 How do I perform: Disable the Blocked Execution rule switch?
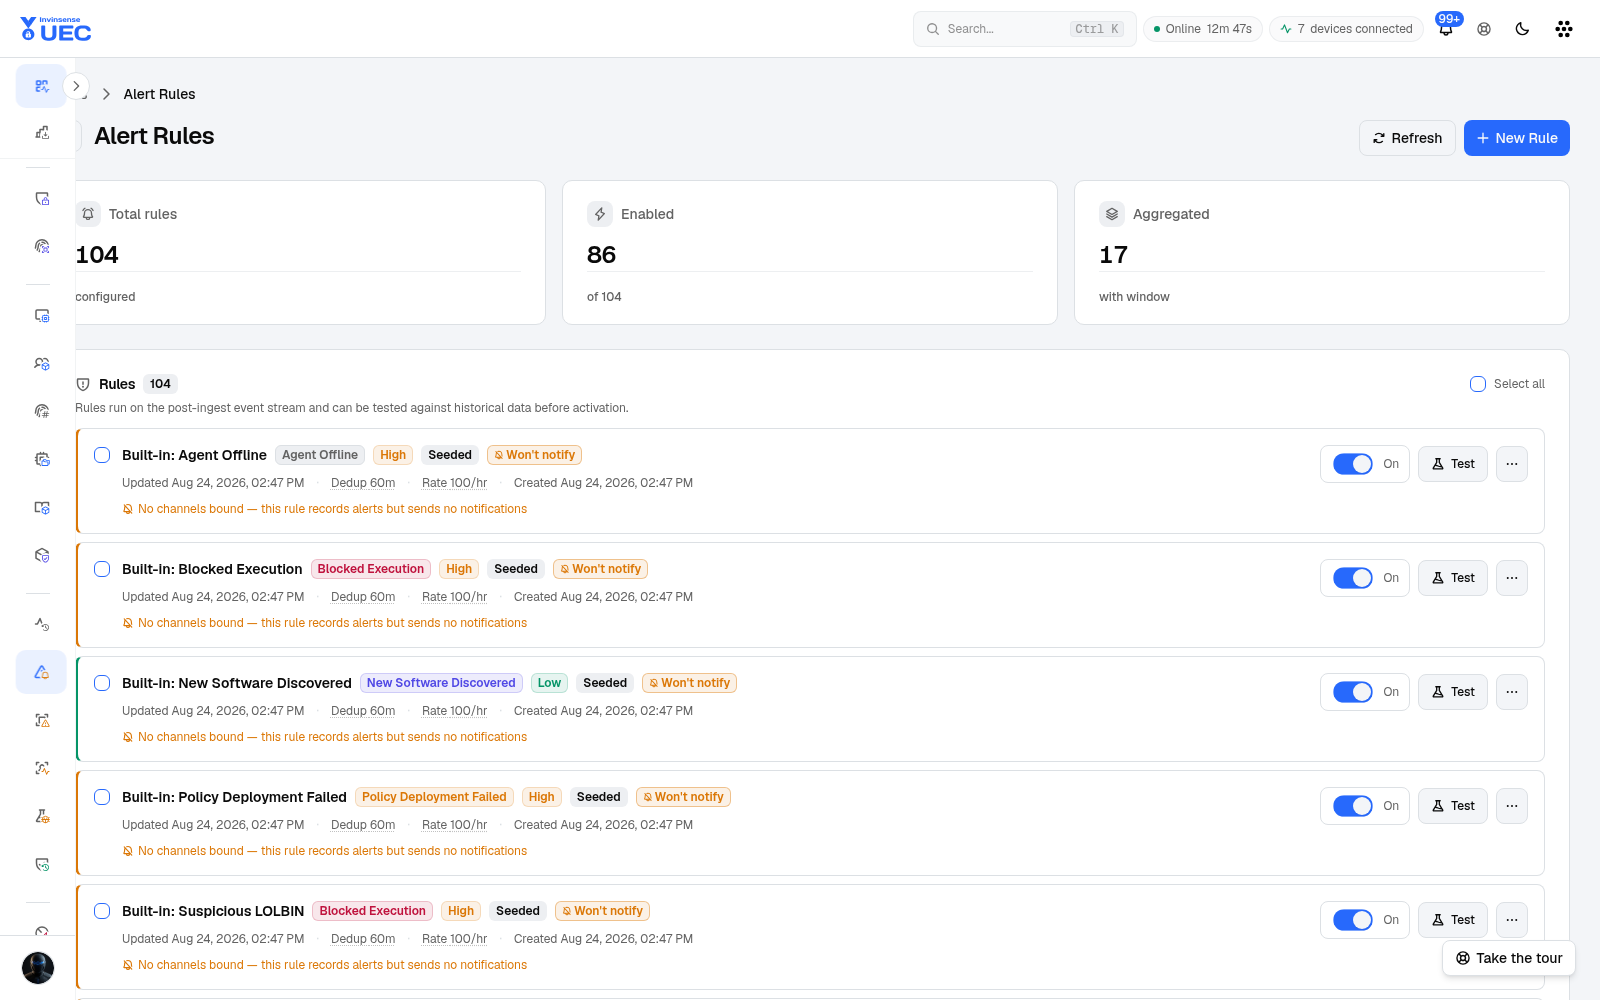coord(1353,578)
